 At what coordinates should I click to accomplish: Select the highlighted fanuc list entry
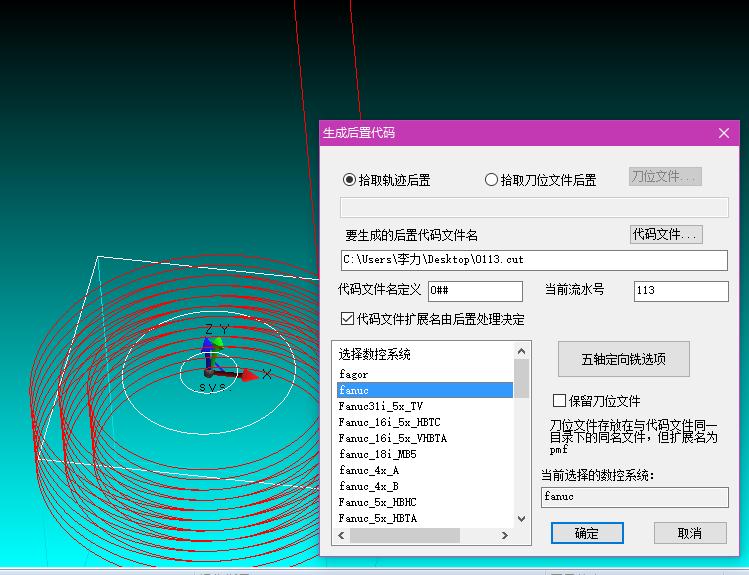point(425,390)
